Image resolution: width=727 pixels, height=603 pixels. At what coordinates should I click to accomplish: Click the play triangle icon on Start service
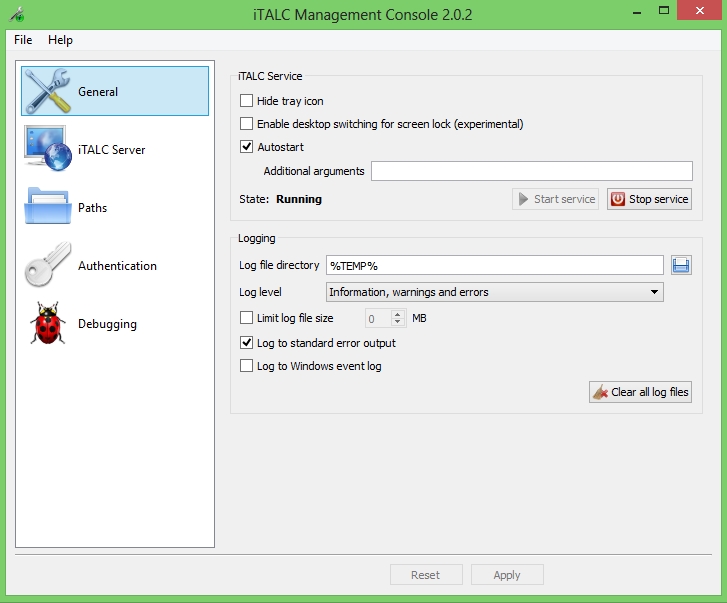(523, 199)
